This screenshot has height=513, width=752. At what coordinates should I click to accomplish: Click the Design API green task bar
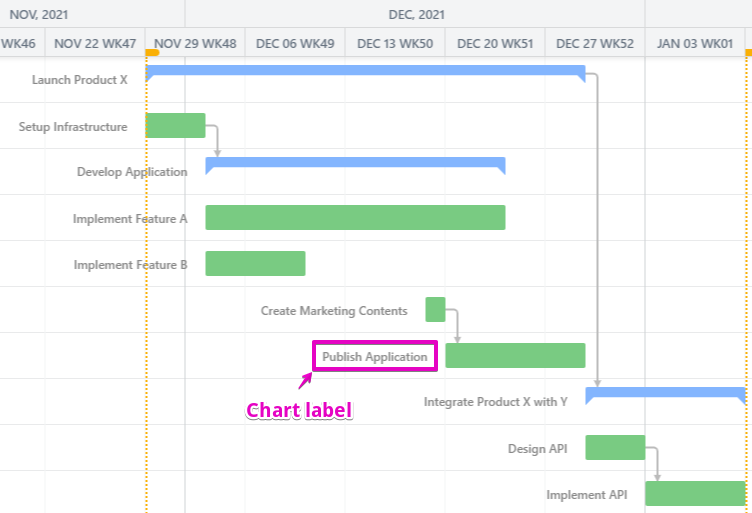pyautogui.click(x=615, y=447)
